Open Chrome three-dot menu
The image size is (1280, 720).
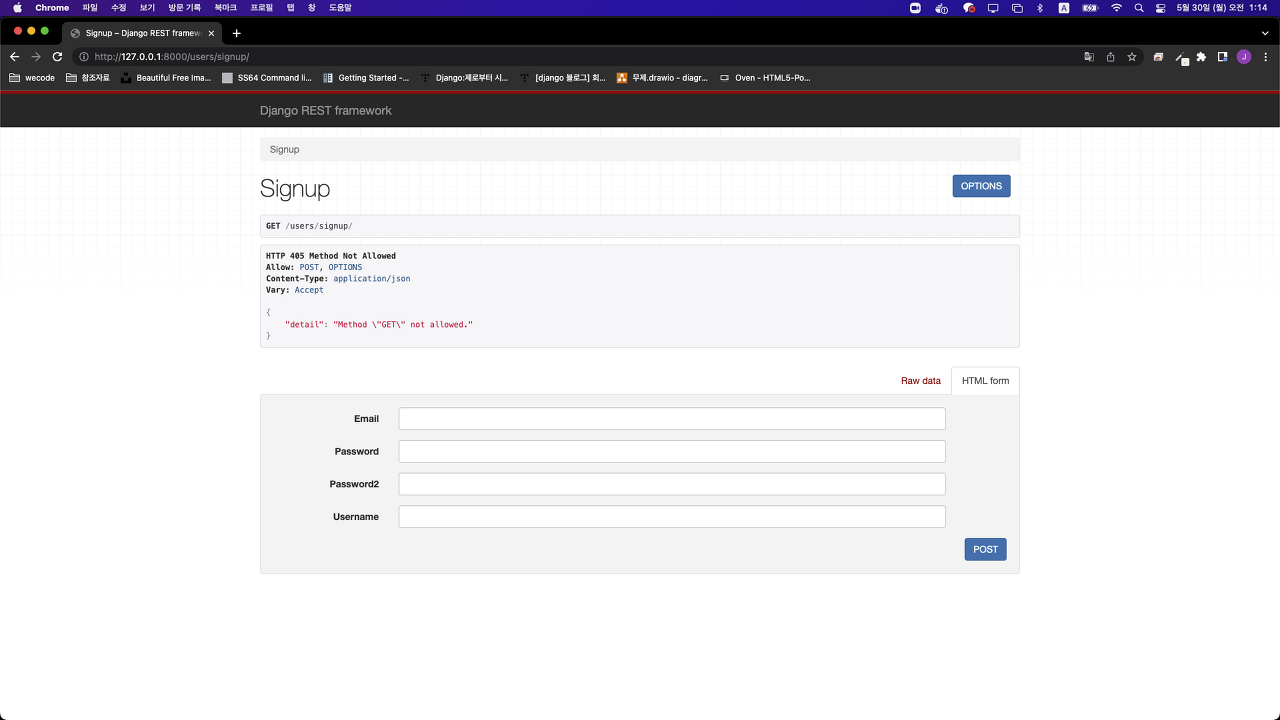[x=1265, y=57]
